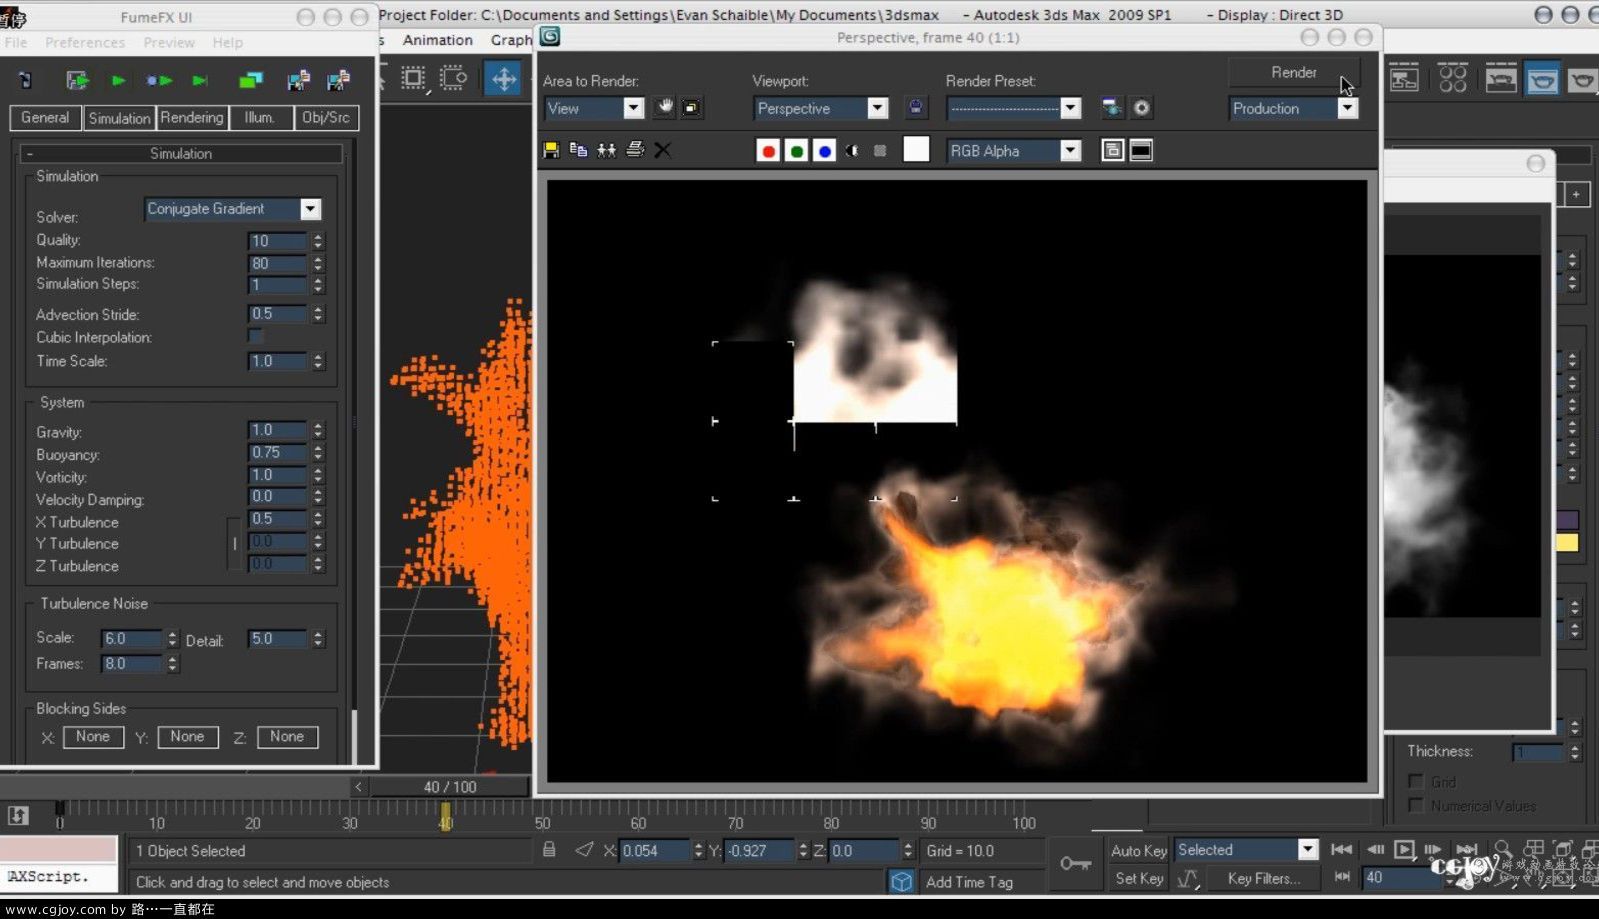Click last FumeFX toolbar save settings icon
Viewport: 1599px width, 919px height.
point(338,80)
